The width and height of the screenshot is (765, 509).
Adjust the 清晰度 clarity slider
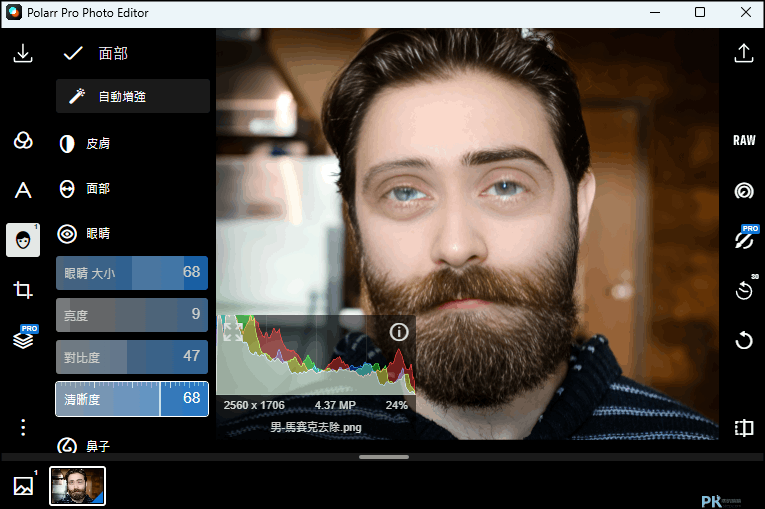132,399
